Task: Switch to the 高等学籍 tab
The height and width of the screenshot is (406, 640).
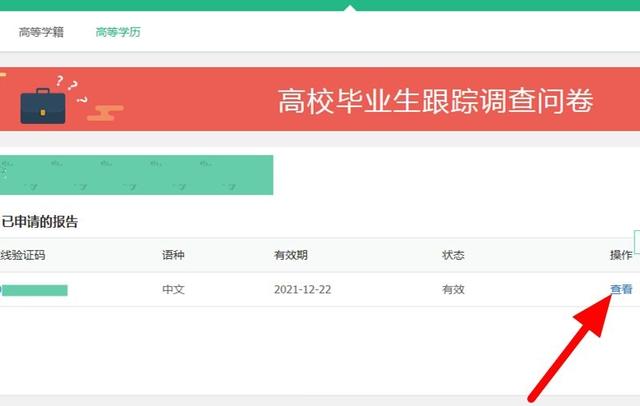Action: [x=41, y=32]
